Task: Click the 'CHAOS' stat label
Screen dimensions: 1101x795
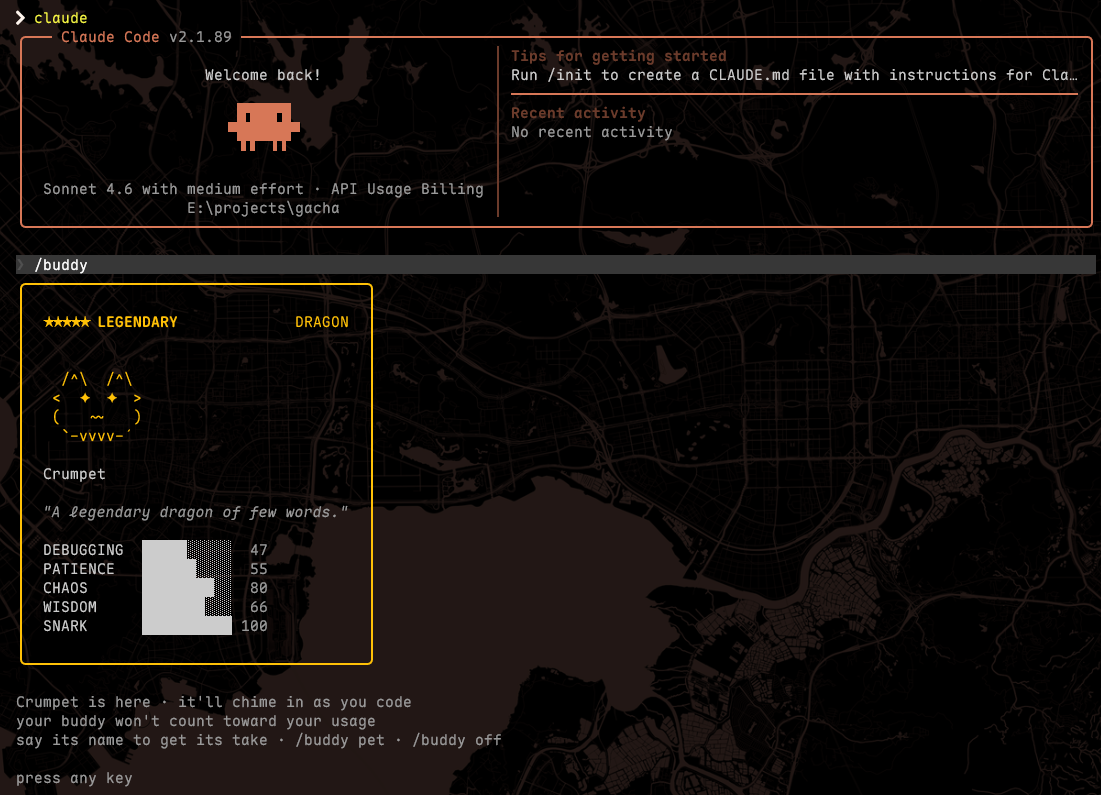Action: coord(65,588)
